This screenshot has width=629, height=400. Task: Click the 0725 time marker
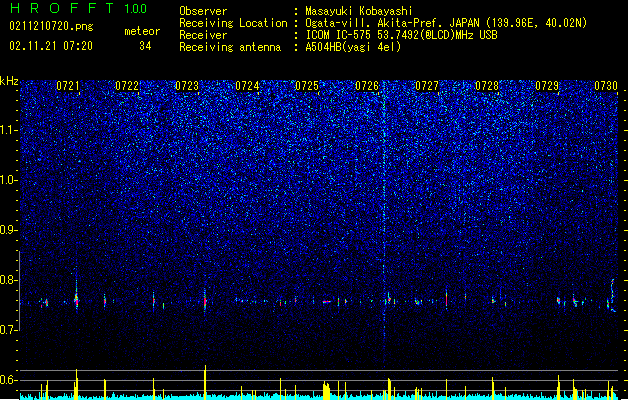pos(307,86)
